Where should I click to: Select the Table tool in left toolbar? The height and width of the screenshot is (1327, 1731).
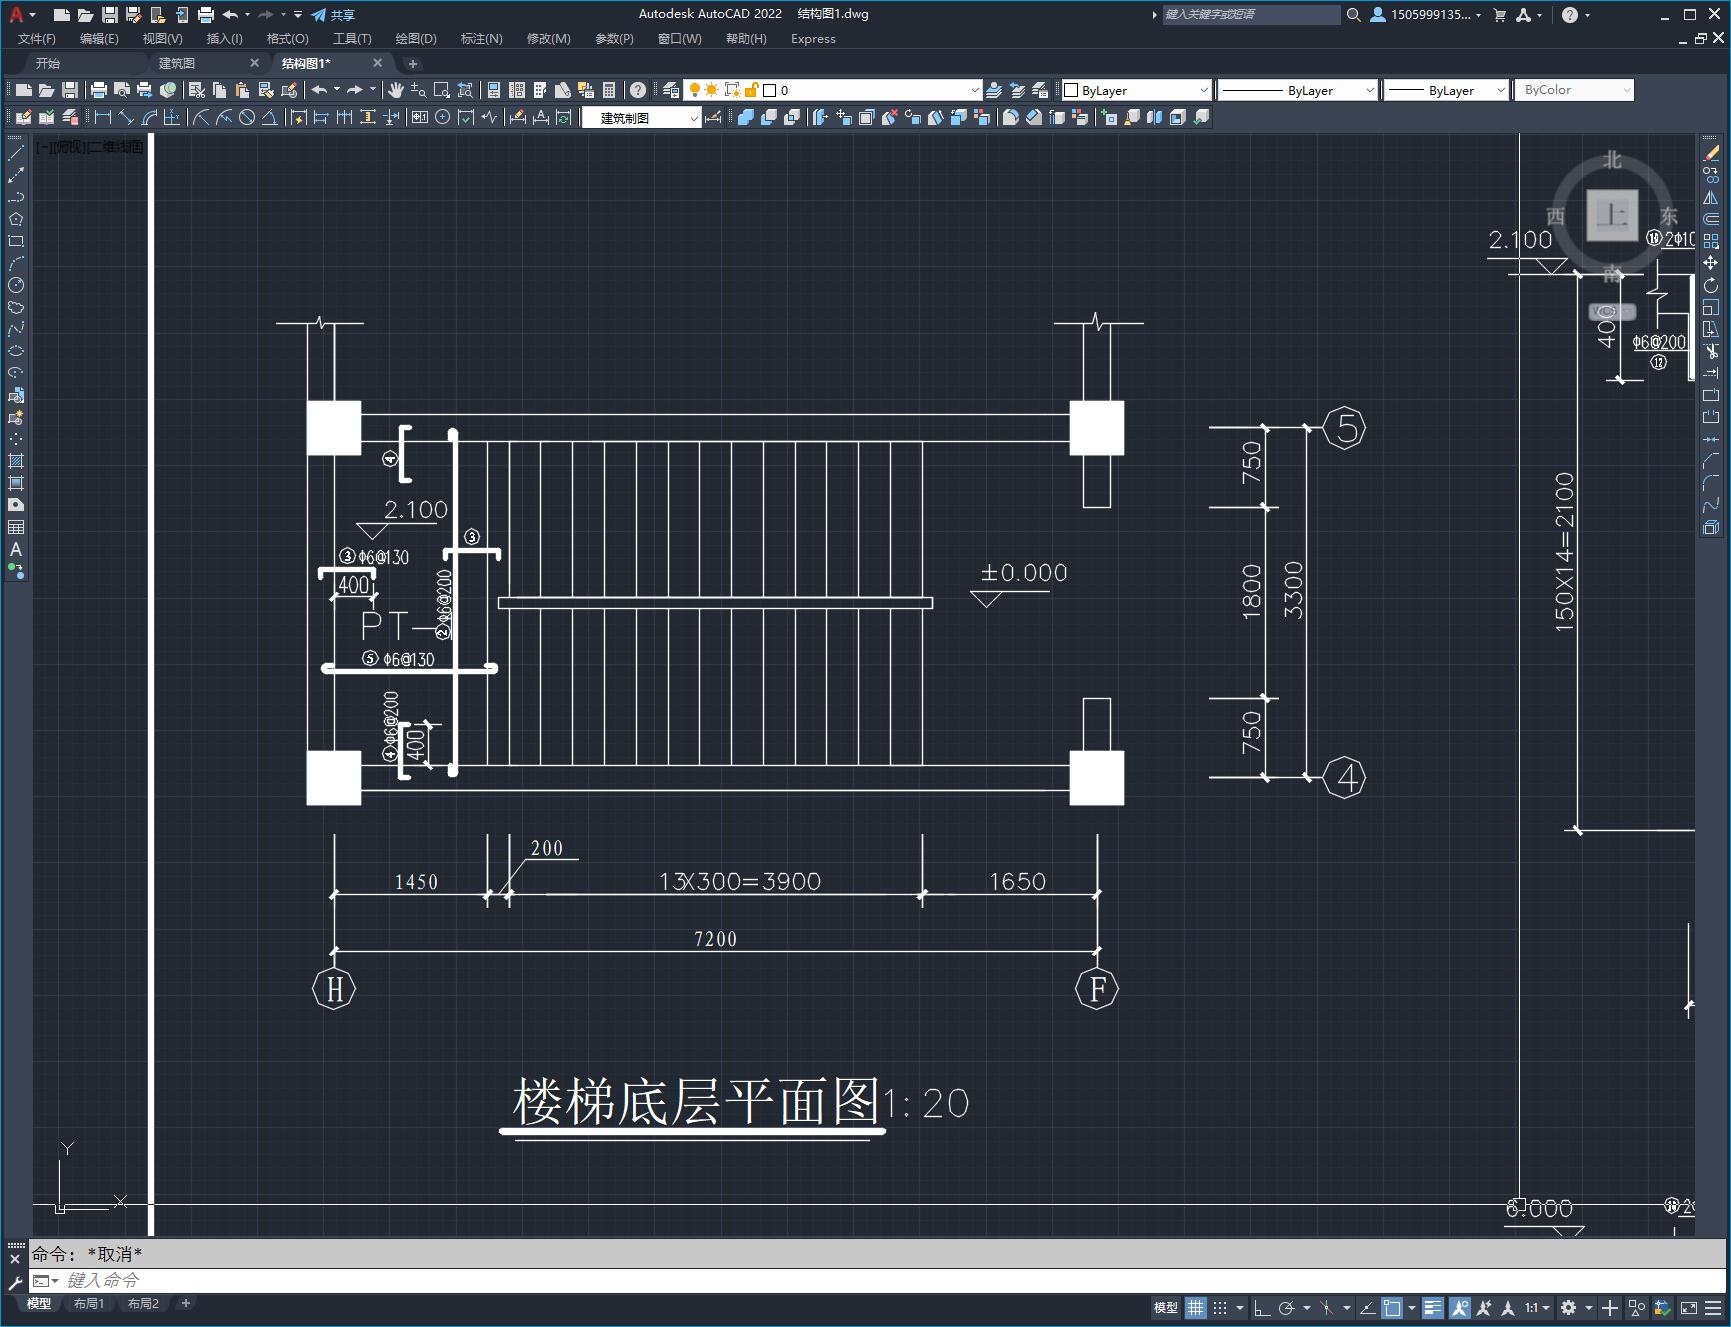click(16, 527)
